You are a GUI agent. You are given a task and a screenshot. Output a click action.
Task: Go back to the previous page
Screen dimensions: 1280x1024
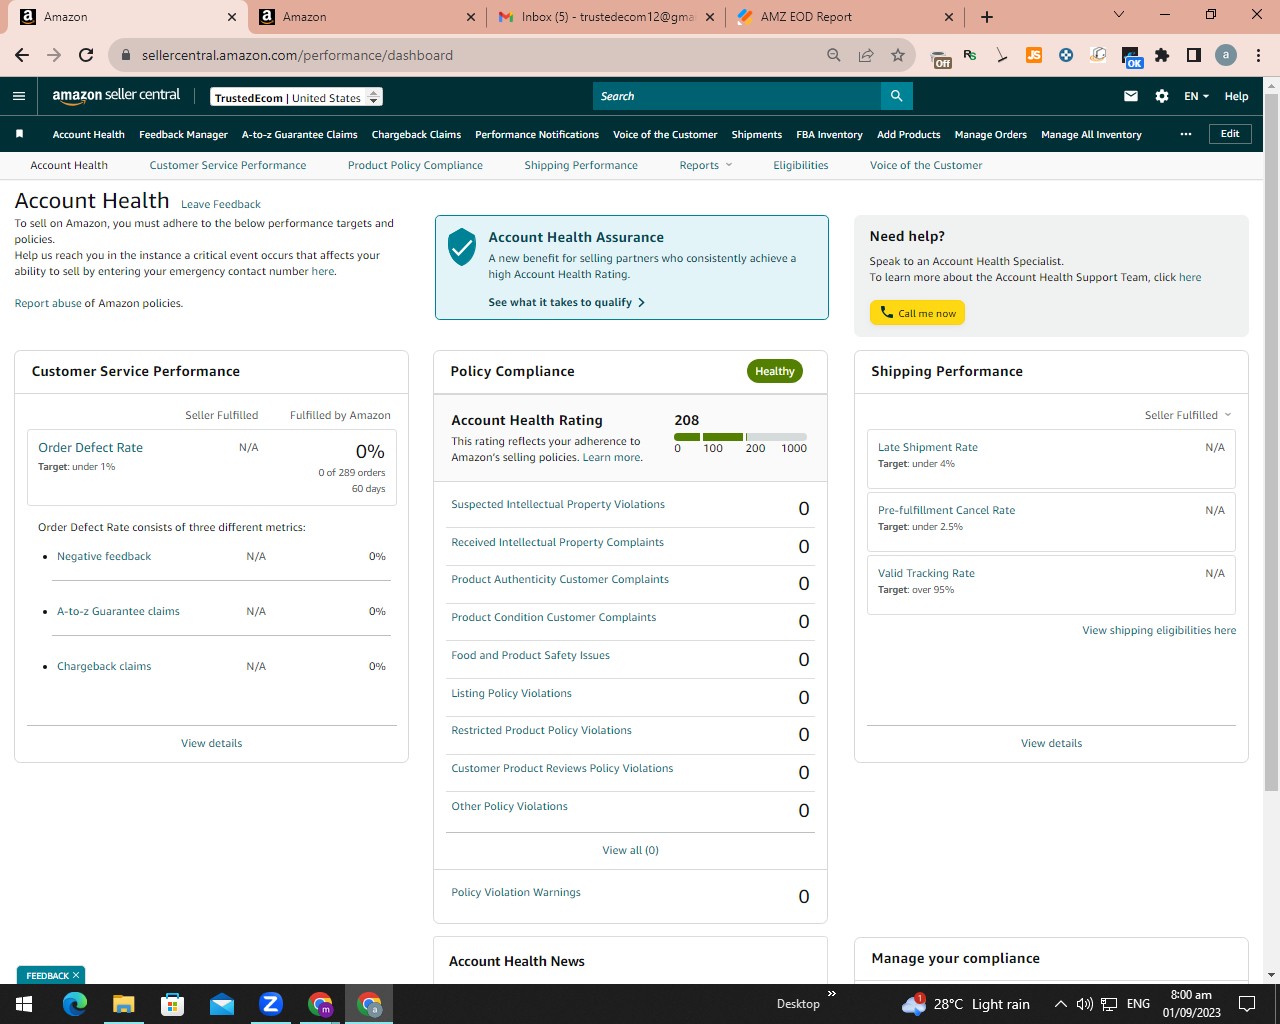(x=22, y=55)
